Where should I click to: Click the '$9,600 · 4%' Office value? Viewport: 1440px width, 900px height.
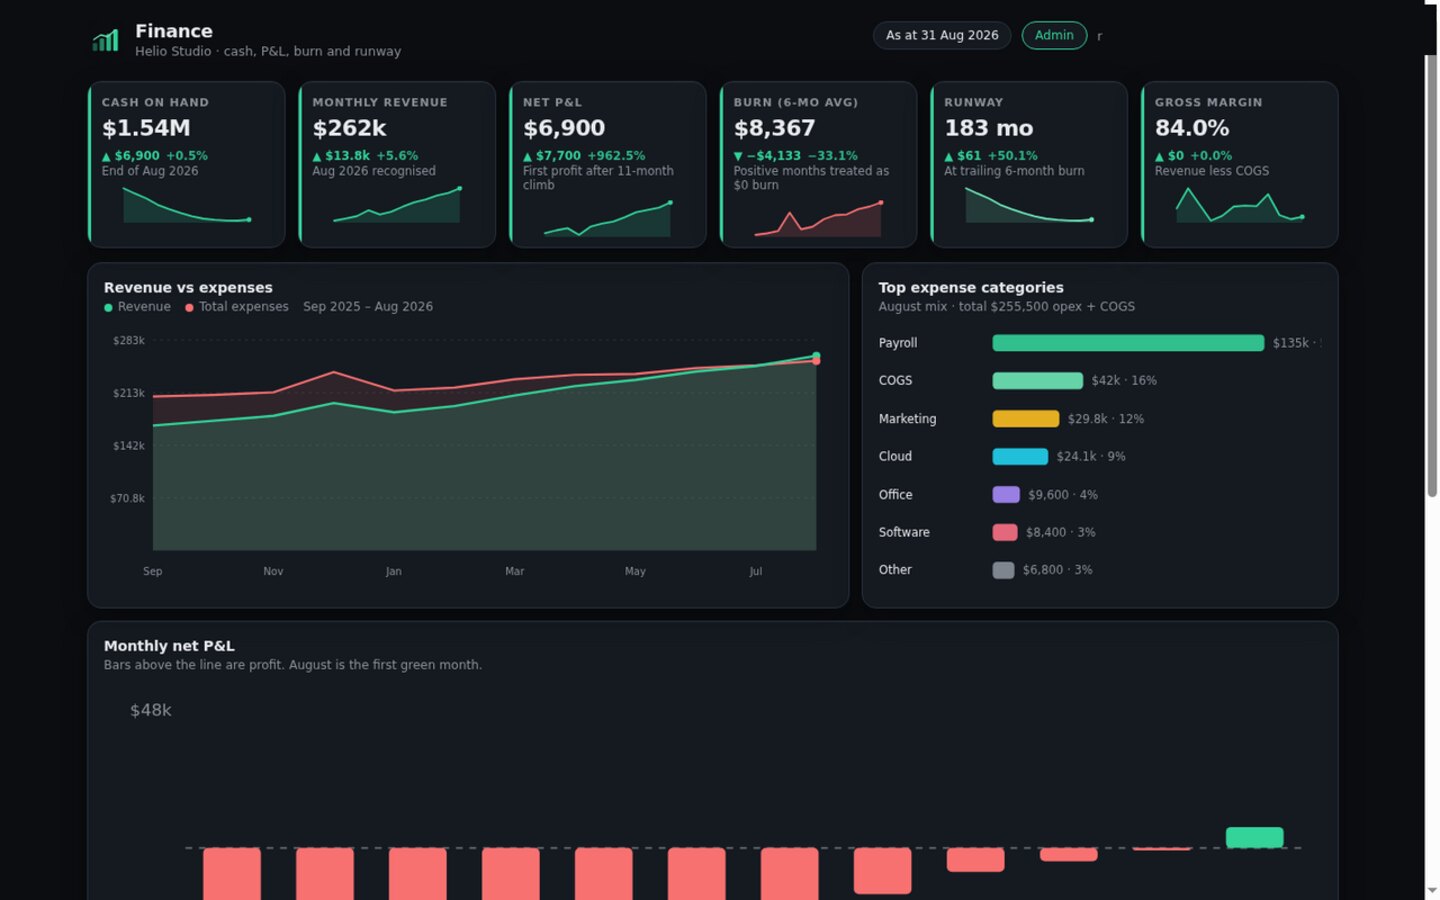click(1063, 495)
